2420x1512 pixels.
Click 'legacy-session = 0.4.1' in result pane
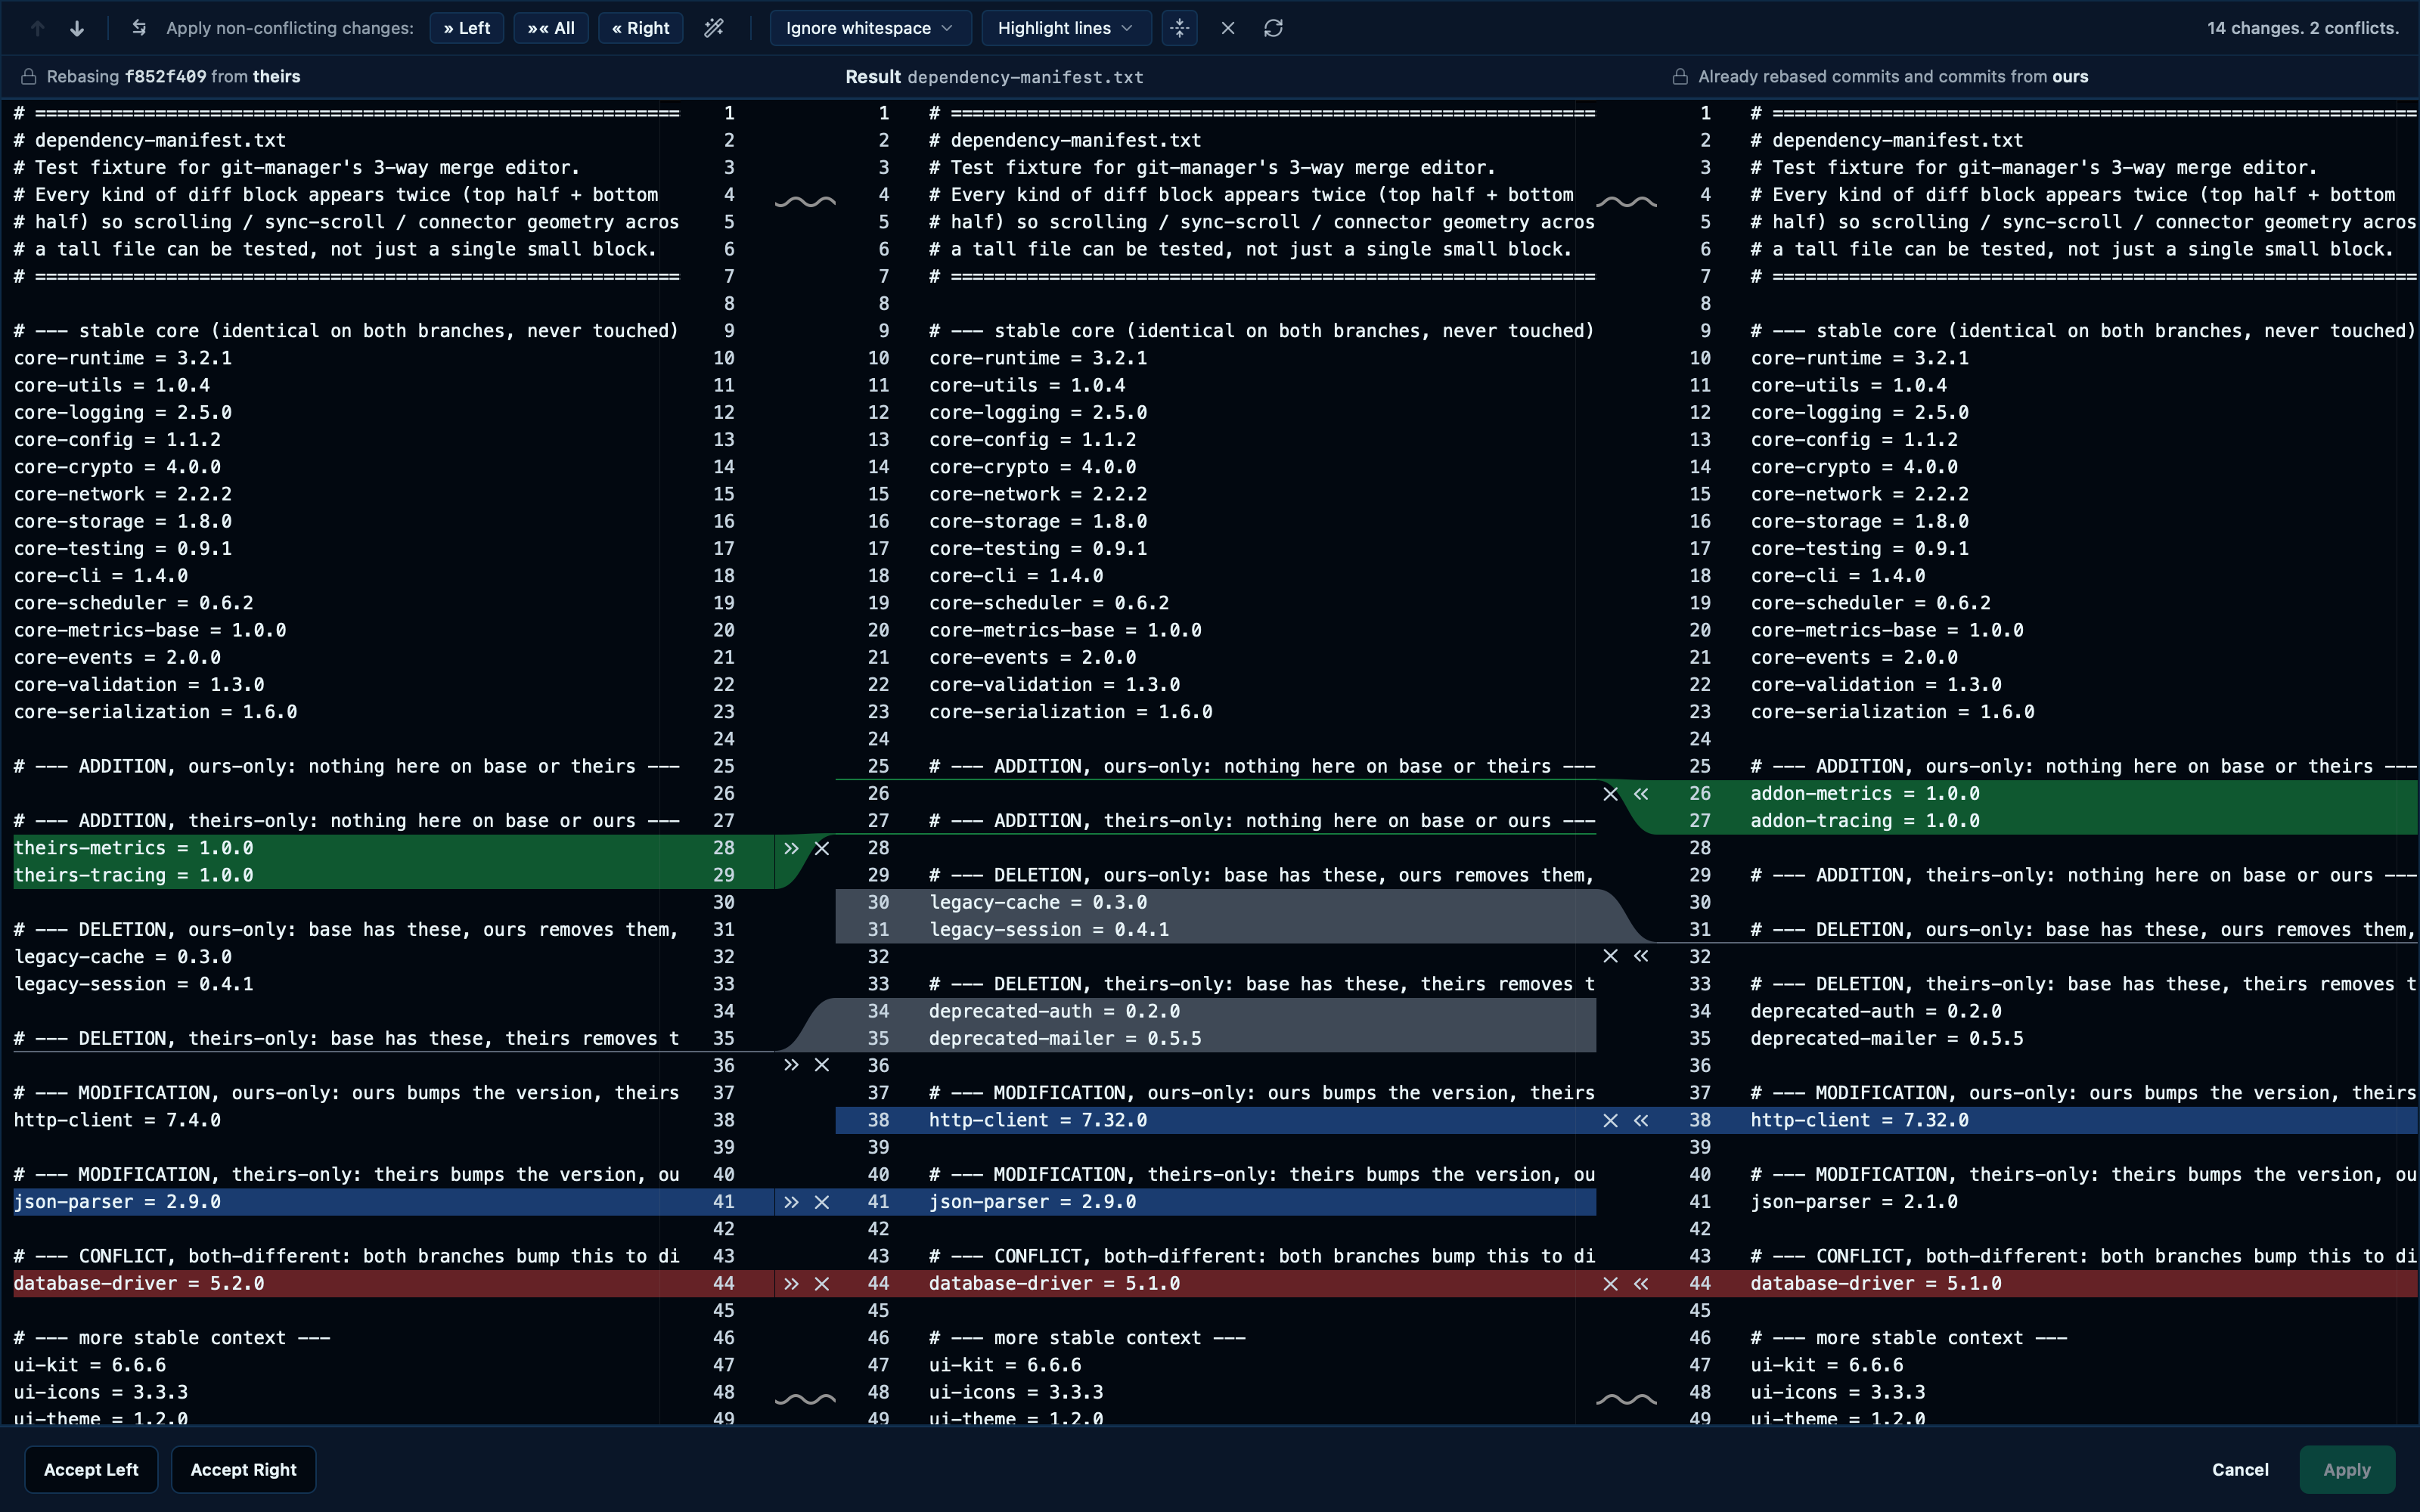pos(1049,930)
